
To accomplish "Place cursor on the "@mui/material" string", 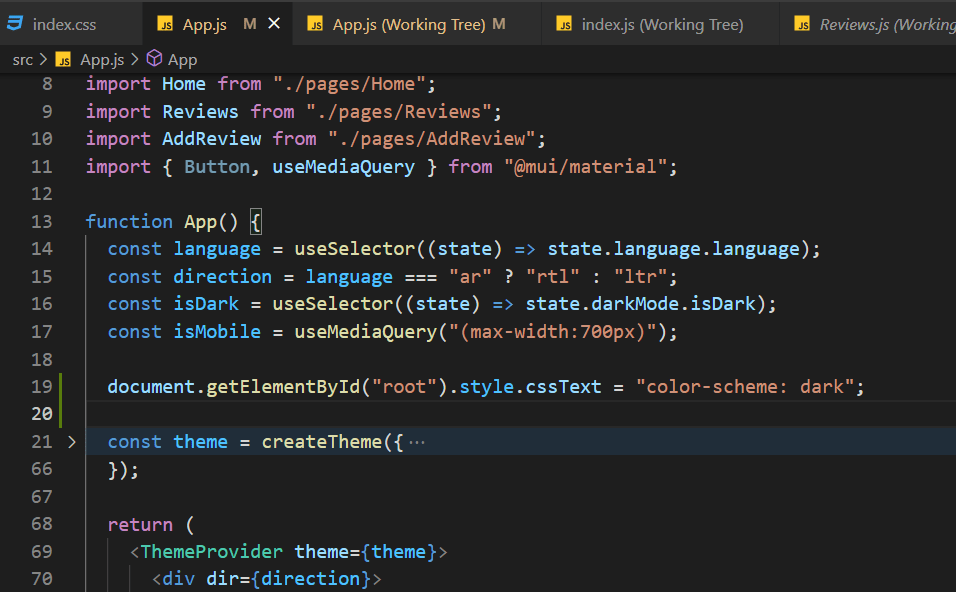I will [x=587, y=166].
